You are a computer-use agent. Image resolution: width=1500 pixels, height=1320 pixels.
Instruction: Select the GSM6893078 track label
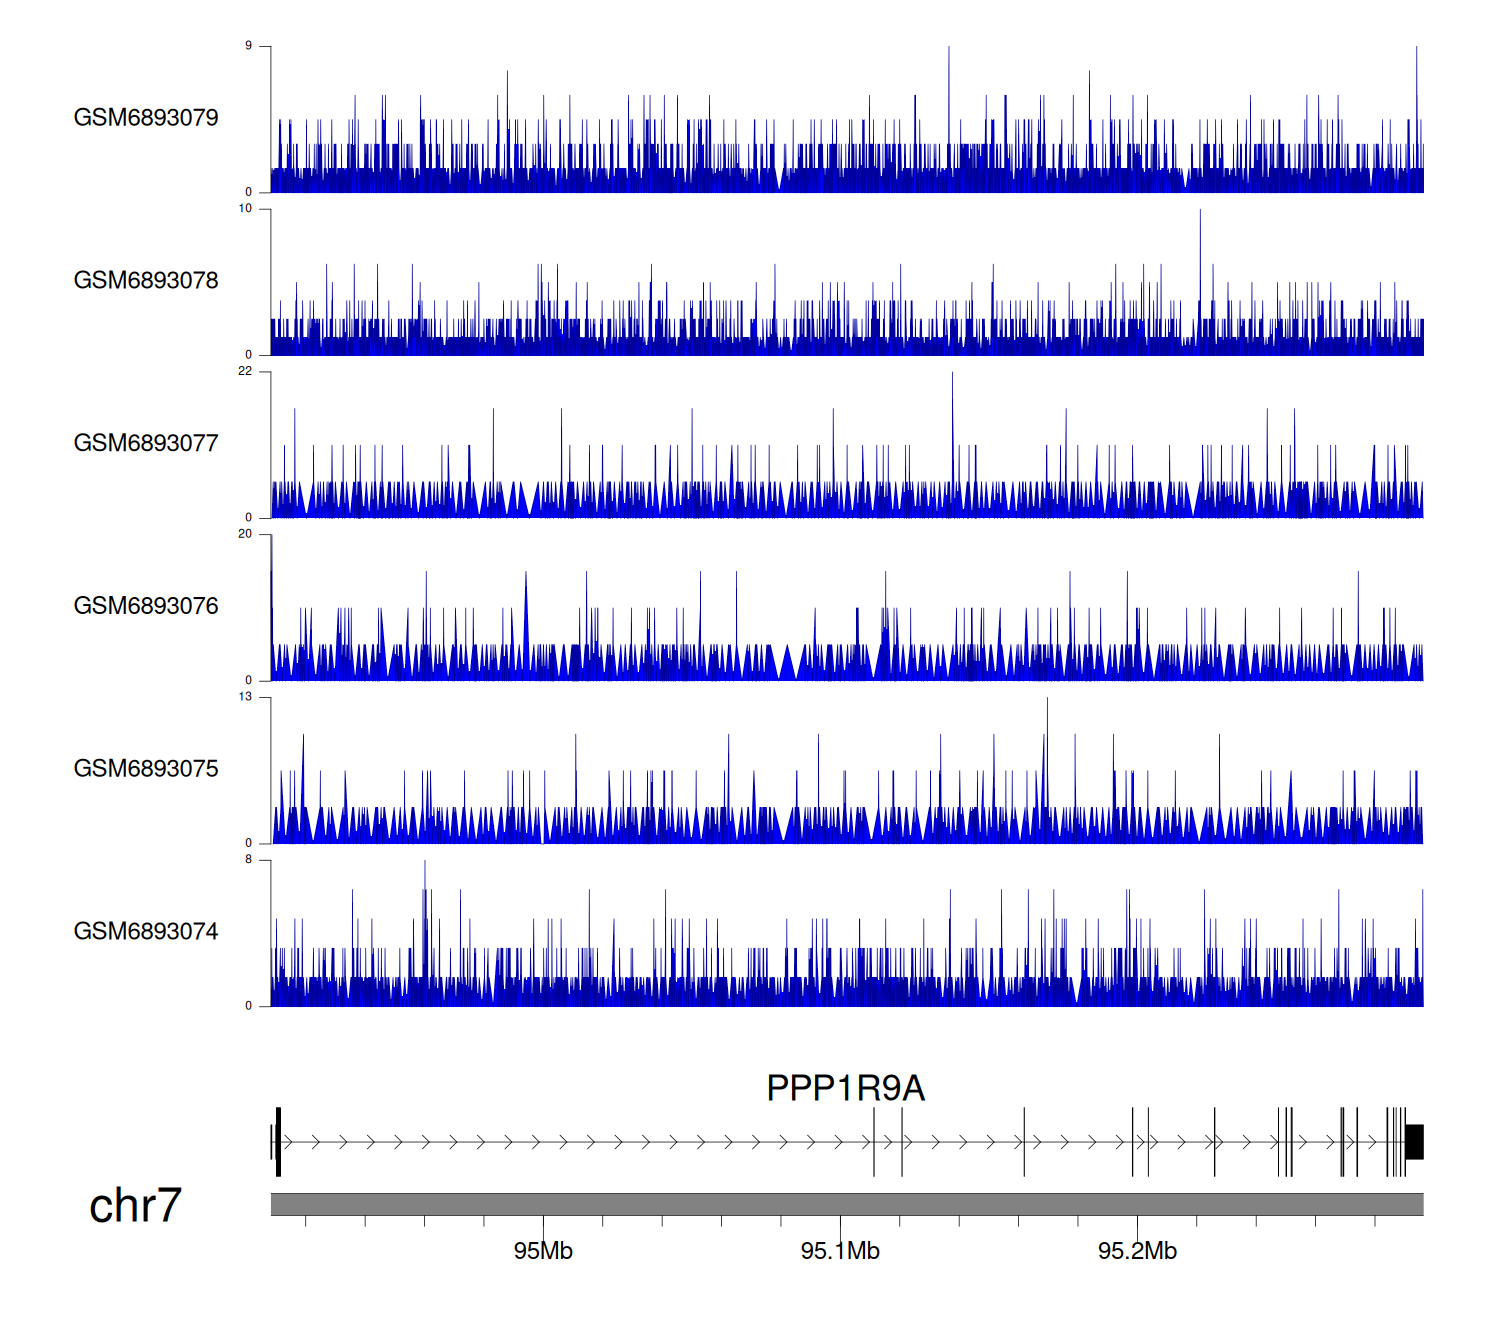tap(146, 281)
